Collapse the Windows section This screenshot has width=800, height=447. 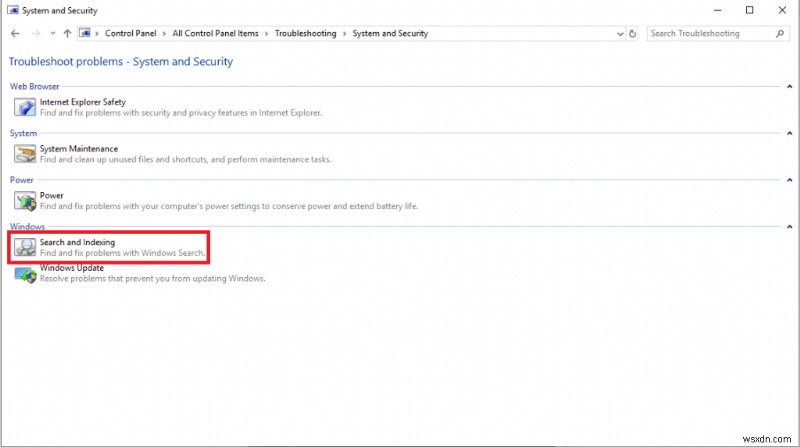click(789, 227)
